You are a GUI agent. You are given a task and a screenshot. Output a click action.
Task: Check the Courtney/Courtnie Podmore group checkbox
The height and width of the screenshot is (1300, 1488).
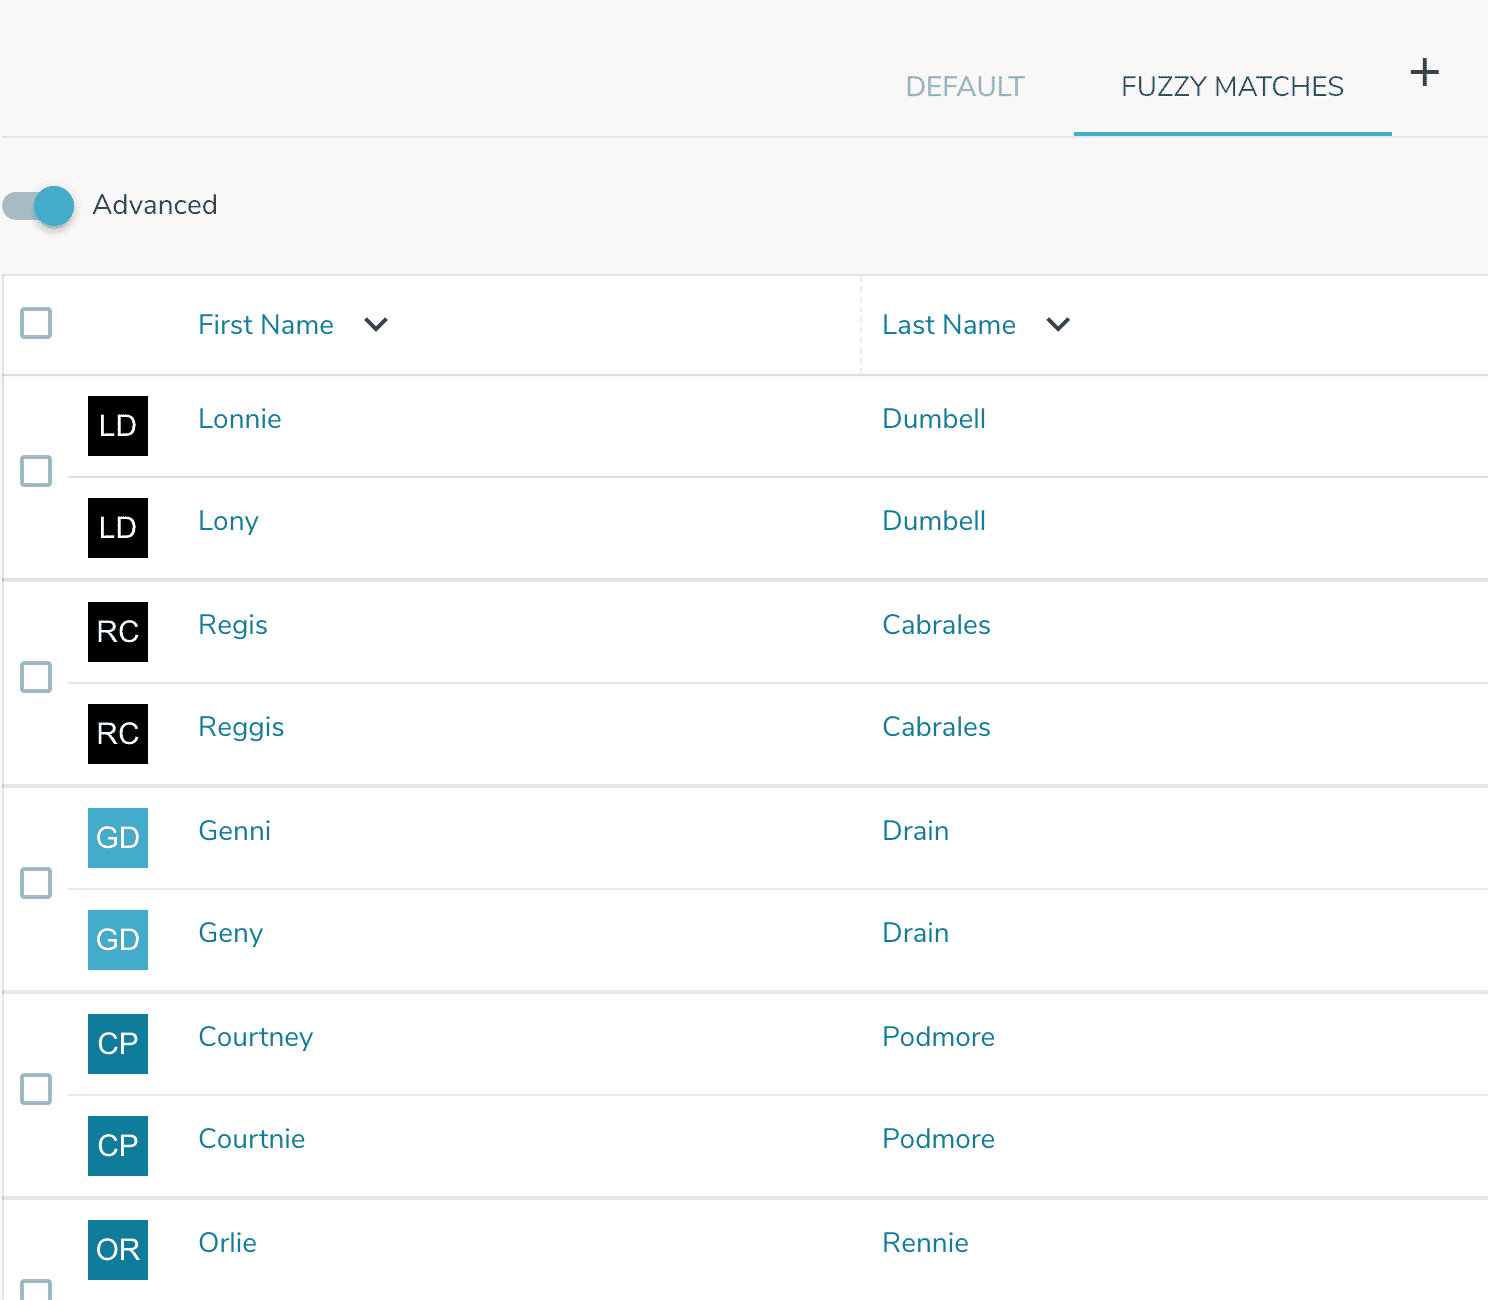tap(36, 1089)
